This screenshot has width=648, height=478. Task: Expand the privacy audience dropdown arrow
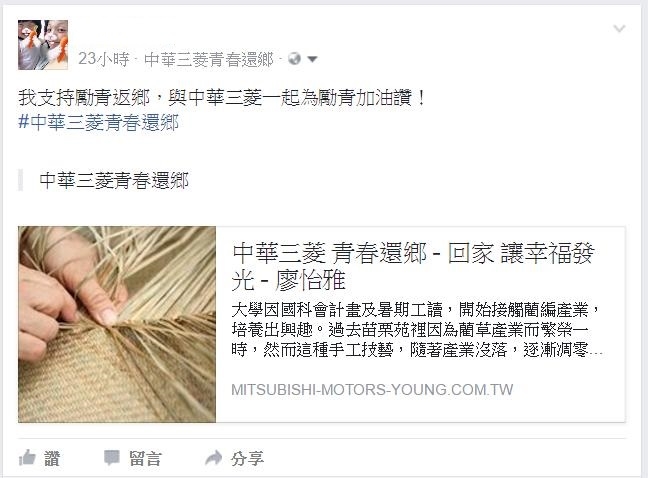(x=312, y=59)
